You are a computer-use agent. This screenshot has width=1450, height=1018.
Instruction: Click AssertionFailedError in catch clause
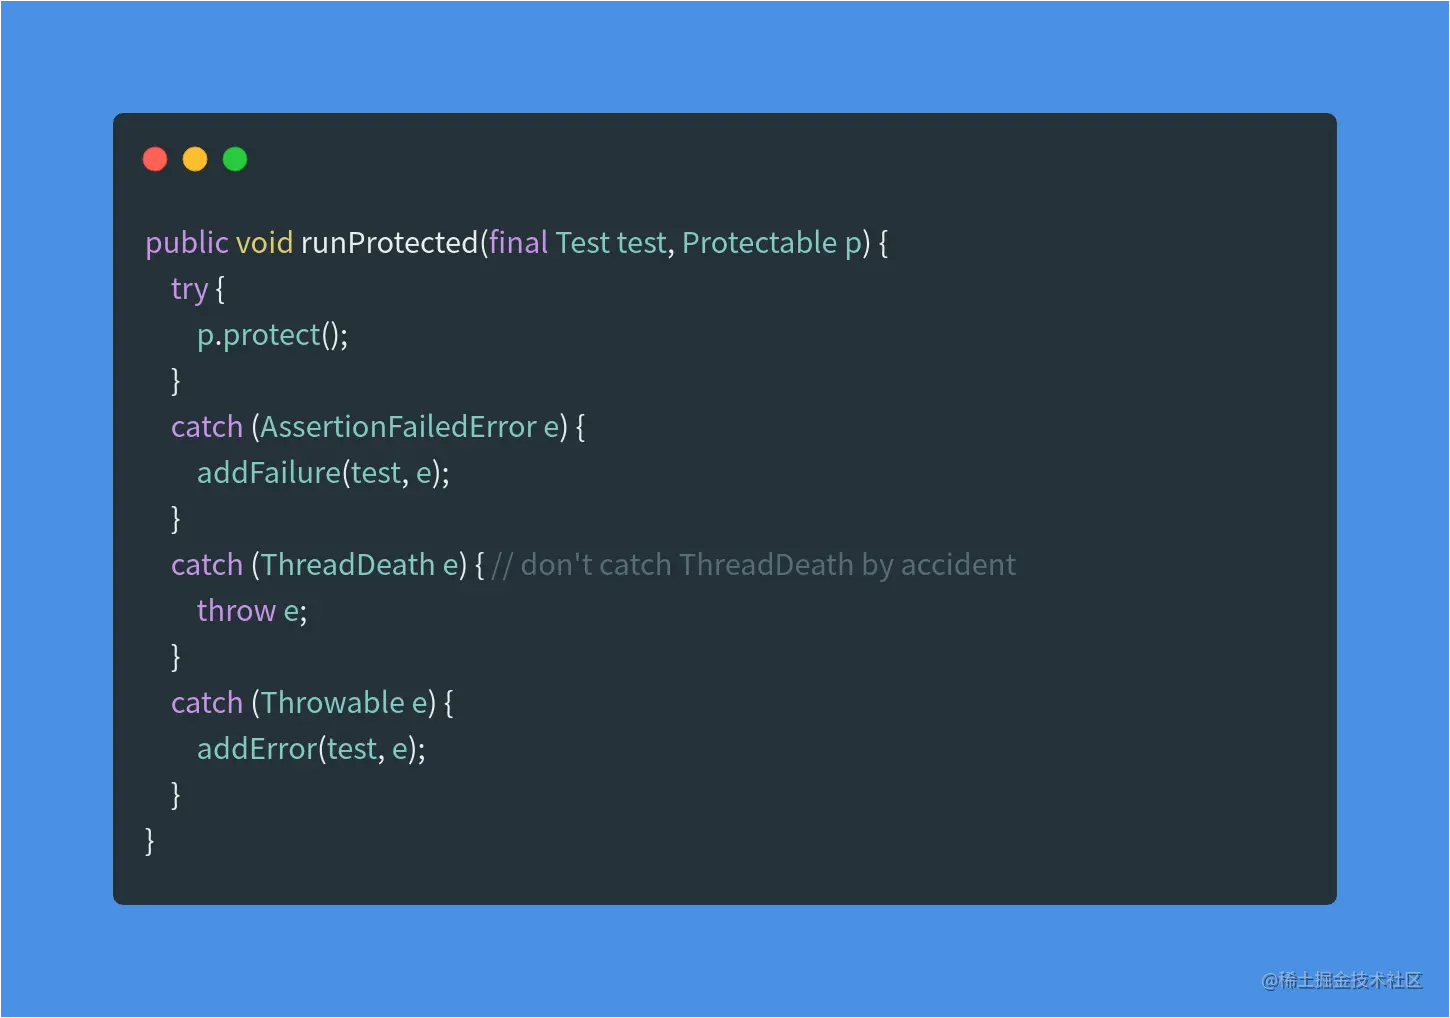[398, 427]
